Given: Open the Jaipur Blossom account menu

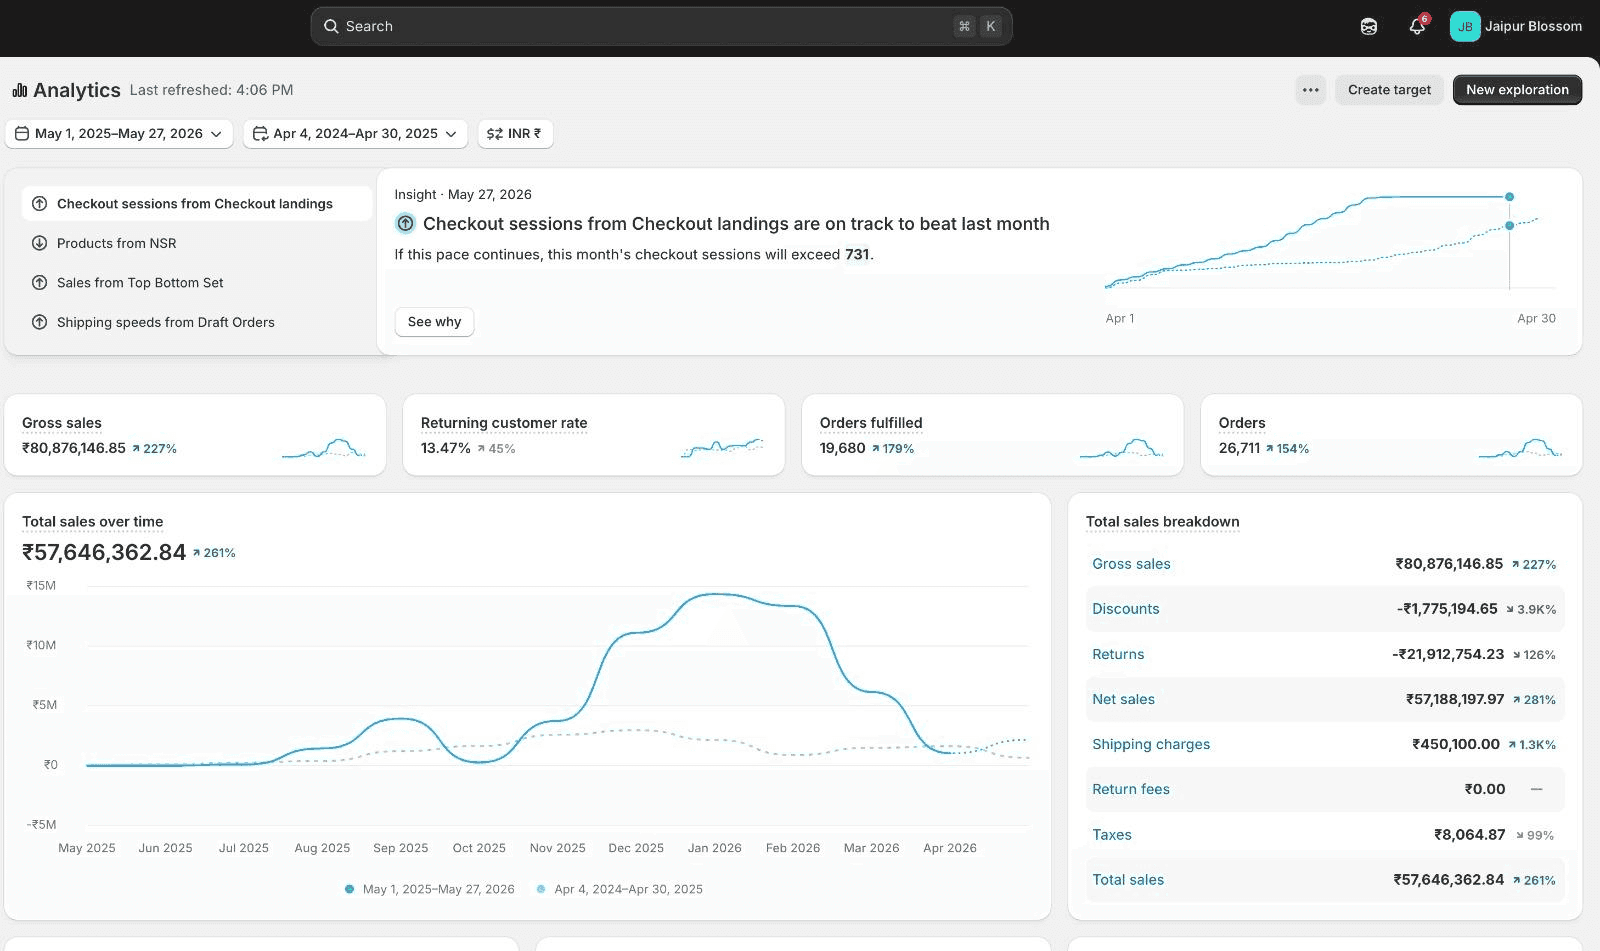Looking at the screenshot, I should (1516, 26).
